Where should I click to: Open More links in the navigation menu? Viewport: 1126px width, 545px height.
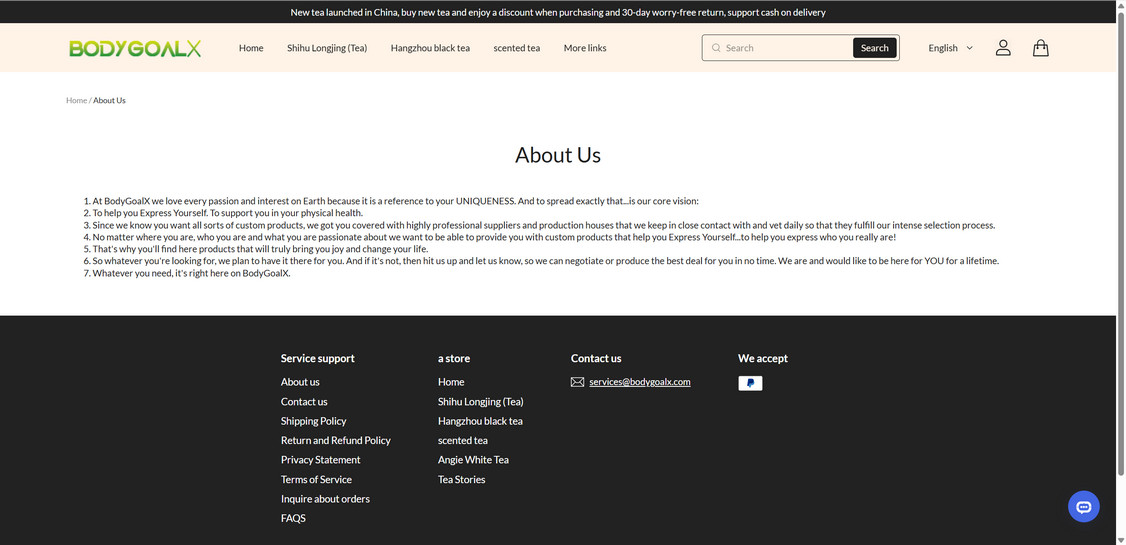(x=585, y=48)
